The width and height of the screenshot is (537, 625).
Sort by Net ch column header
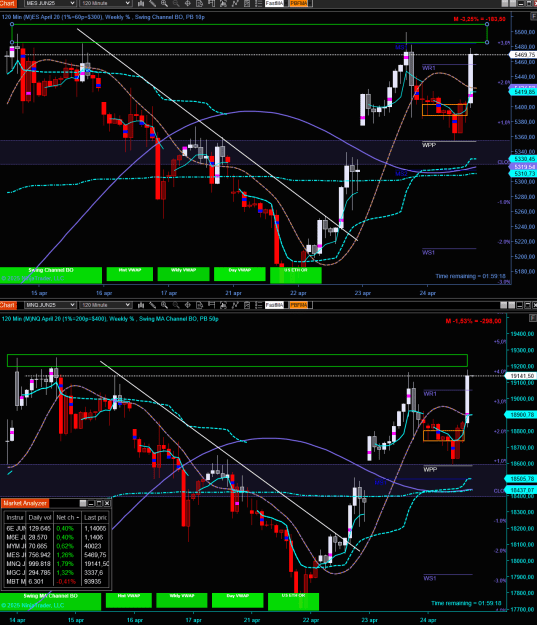67,517
